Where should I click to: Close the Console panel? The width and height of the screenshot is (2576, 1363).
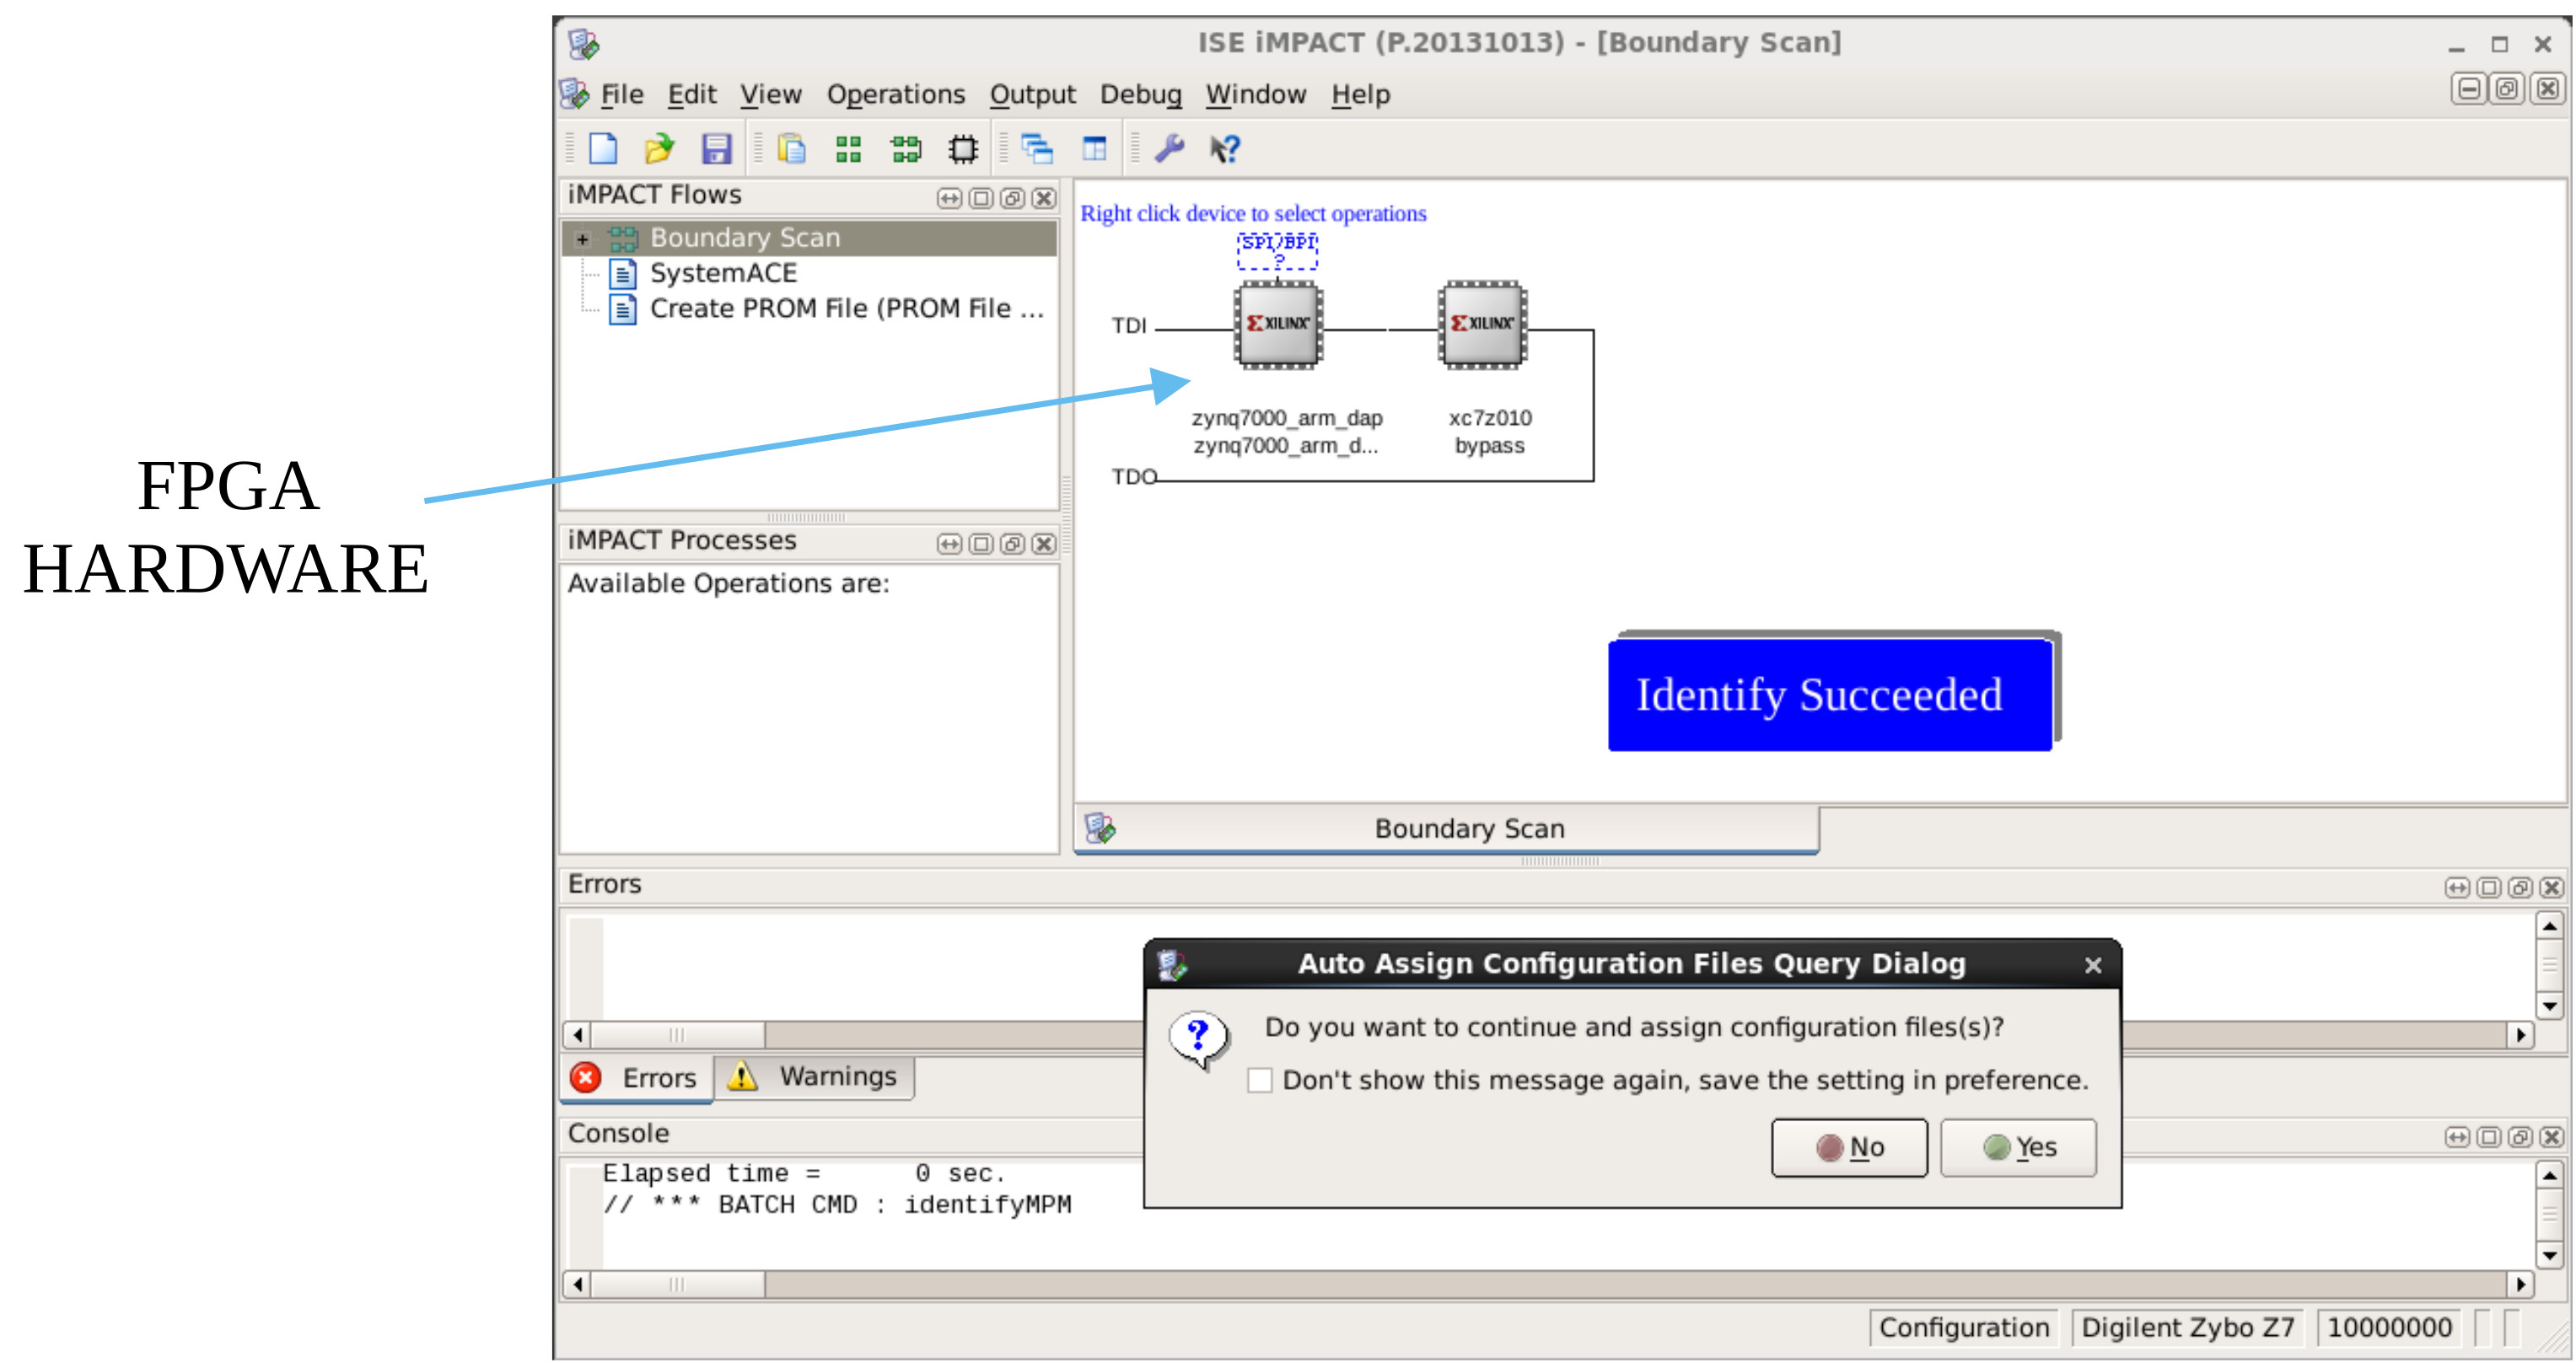click(2551, 1136)
